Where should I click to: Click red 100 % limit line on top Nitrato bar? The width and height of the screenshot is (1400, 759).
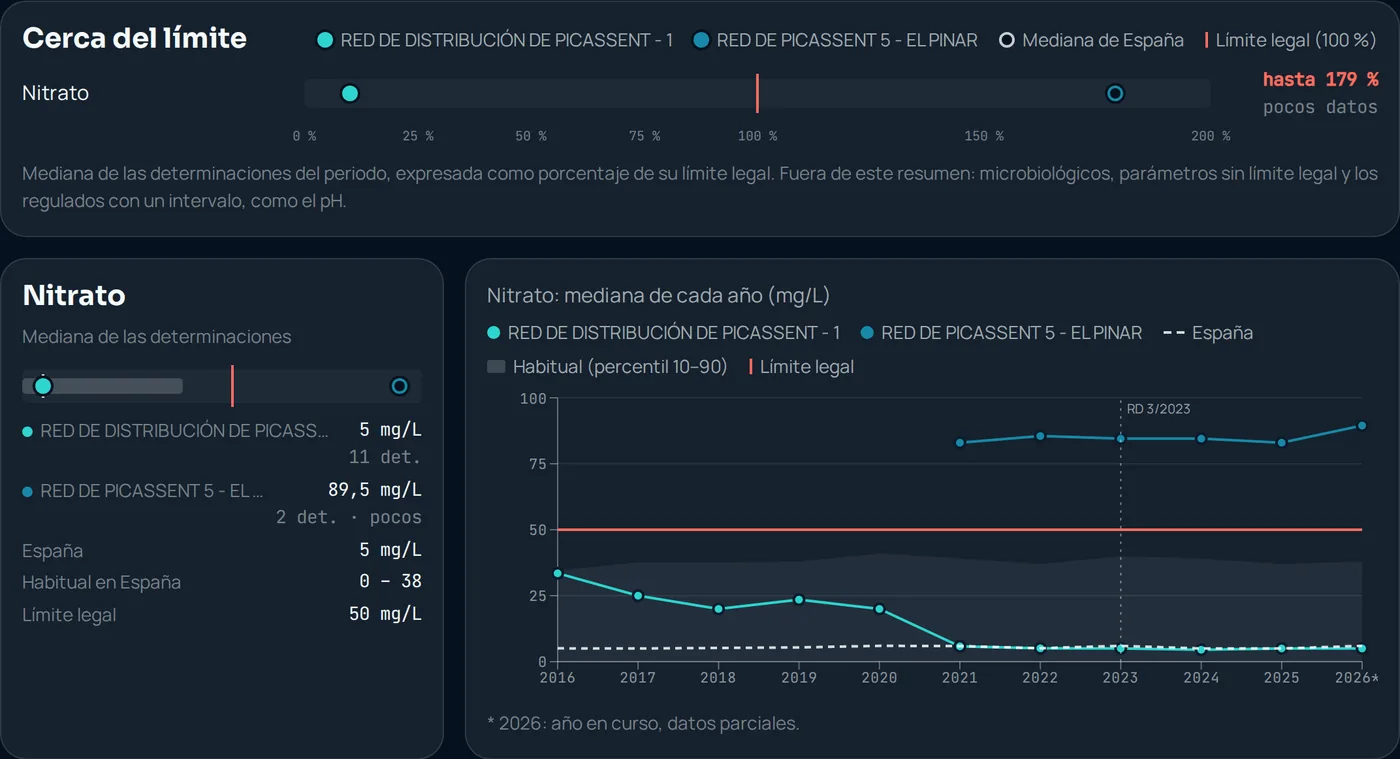(x=757, y=94)
